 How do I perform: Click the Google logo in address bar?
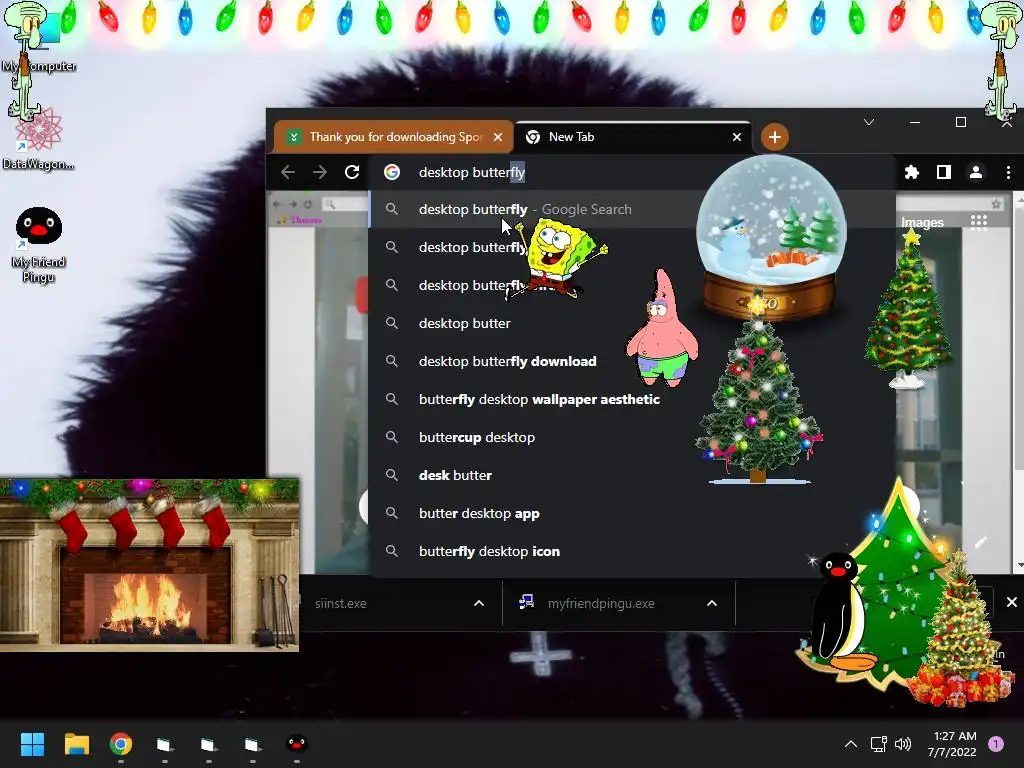pos(392,172)
